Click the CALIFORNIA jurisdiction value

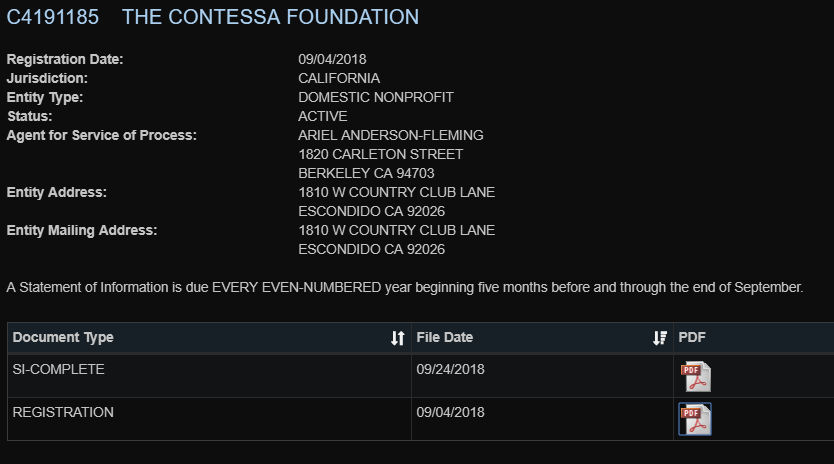339,78
